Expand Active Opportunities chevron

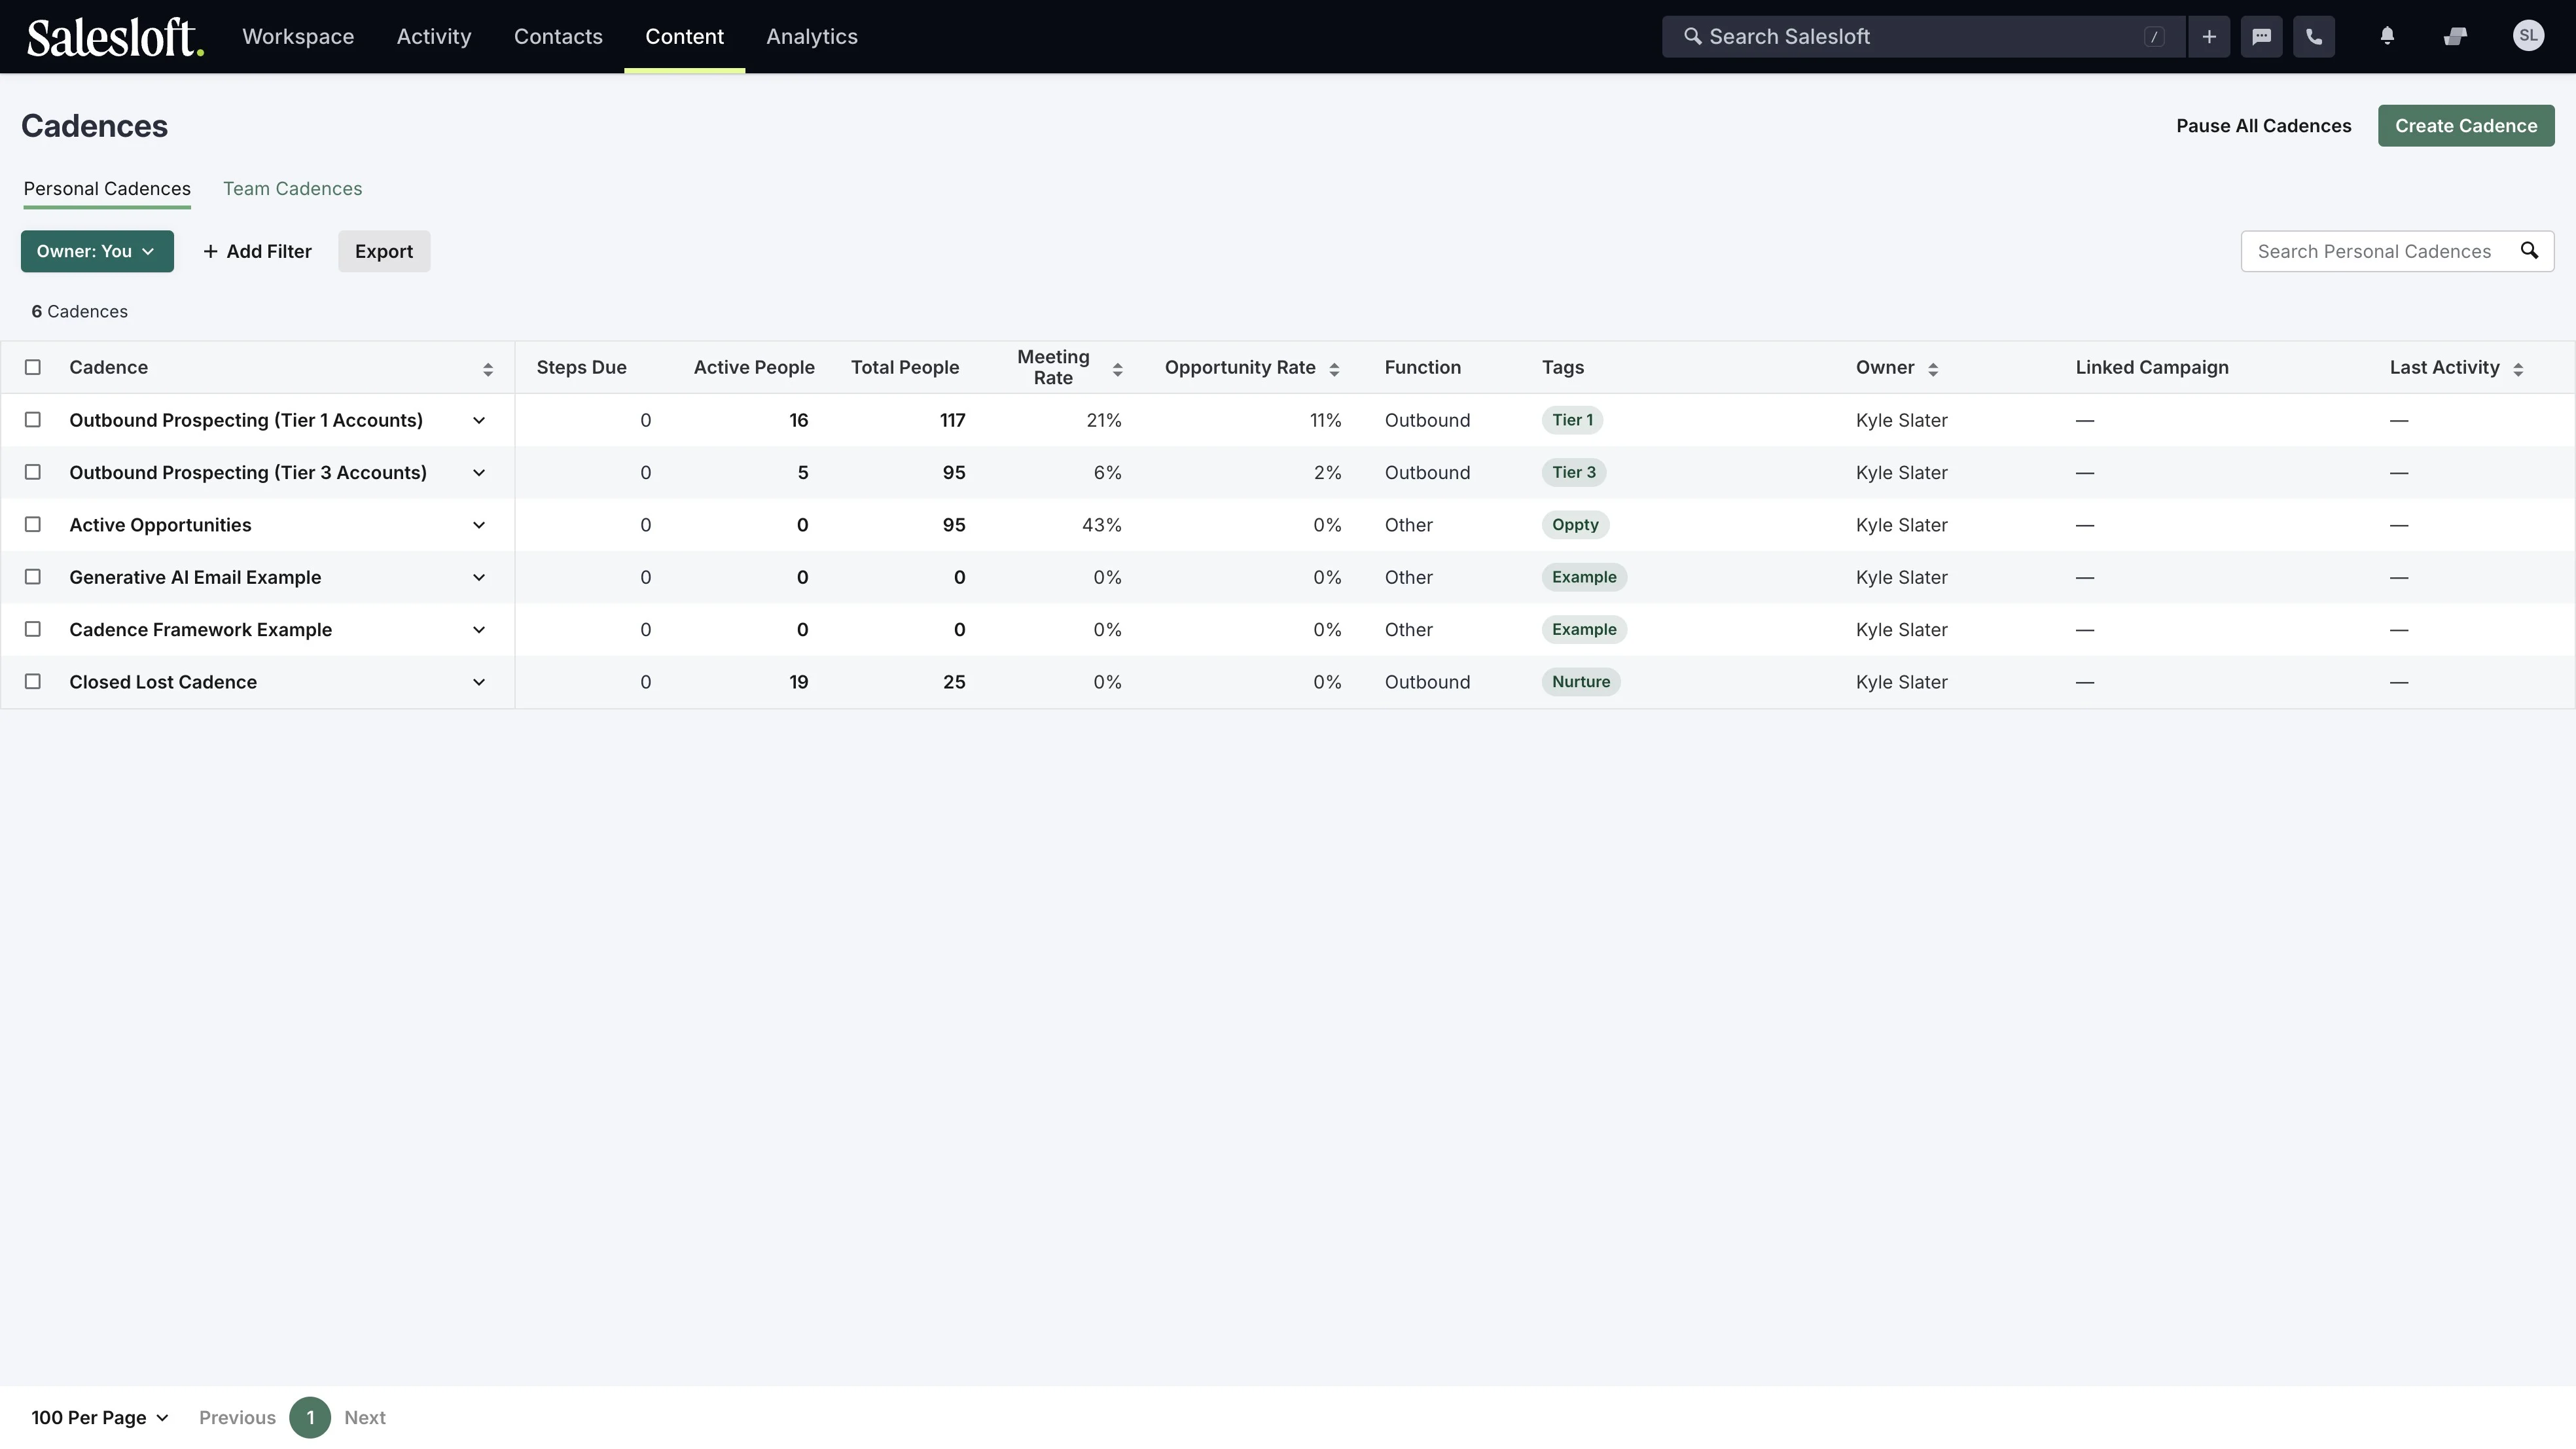[479, 525]
